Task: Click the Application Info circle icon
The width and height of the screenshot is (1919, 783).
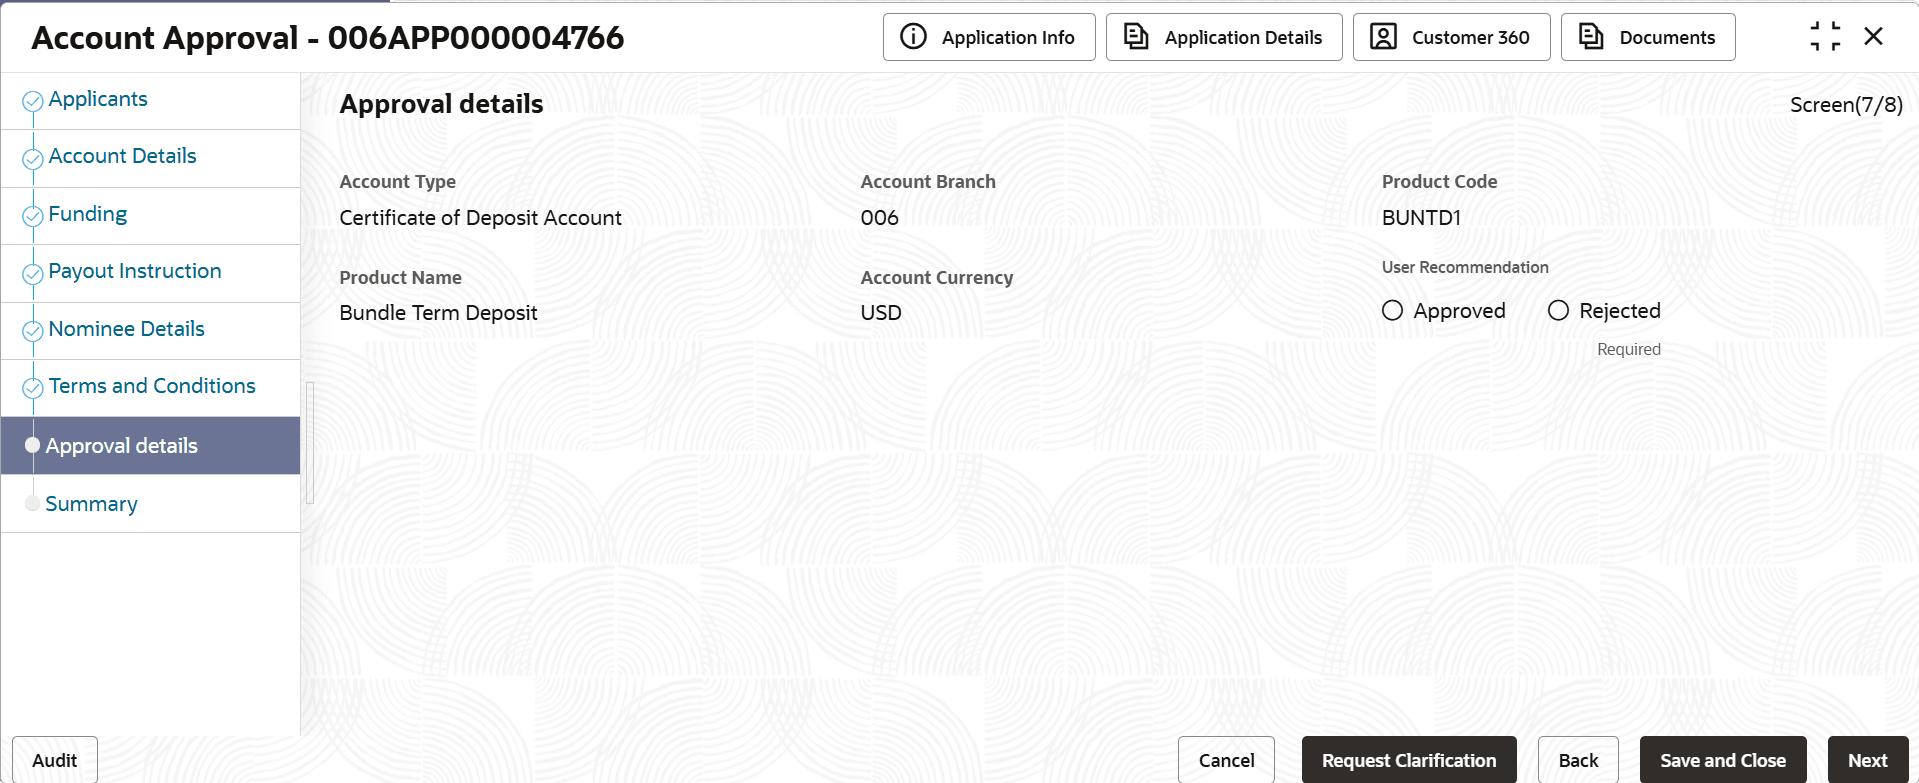Action: pyautogui.click(x=913, y=37)
